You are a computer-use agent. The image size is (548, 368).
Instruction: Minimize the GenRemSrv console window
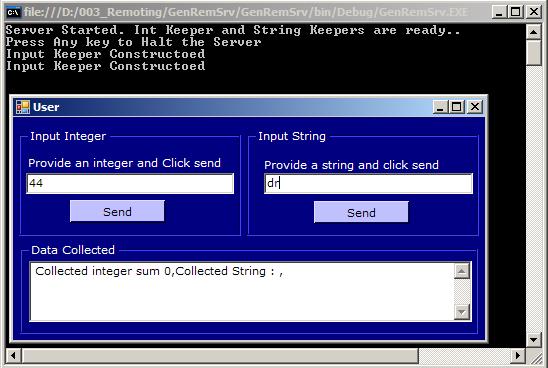499,12
